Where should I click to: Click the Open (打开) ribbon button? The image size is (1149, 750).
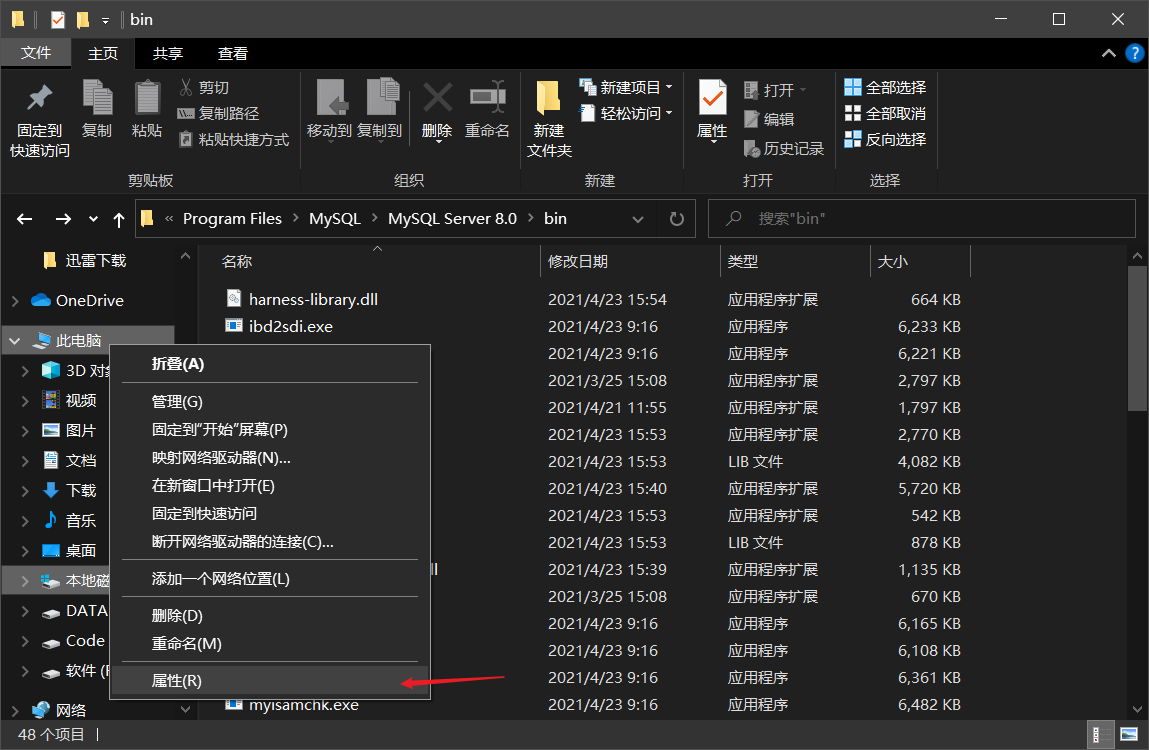(775, 90)
